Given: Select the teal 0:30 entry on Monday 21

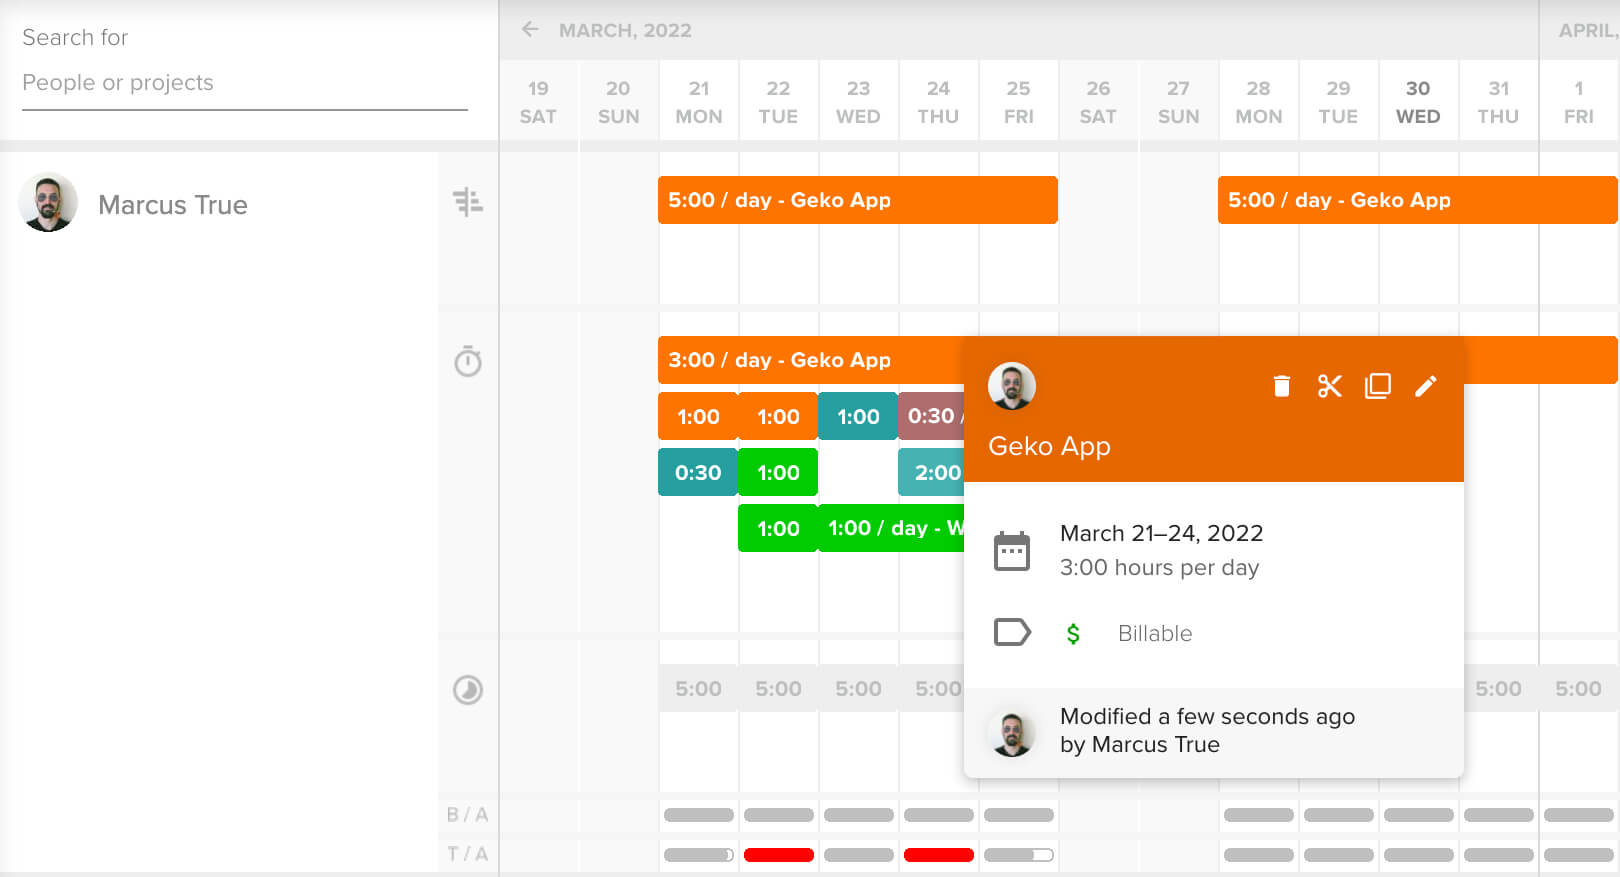Looking at the screenshot, I should click(x=698, y=472).
